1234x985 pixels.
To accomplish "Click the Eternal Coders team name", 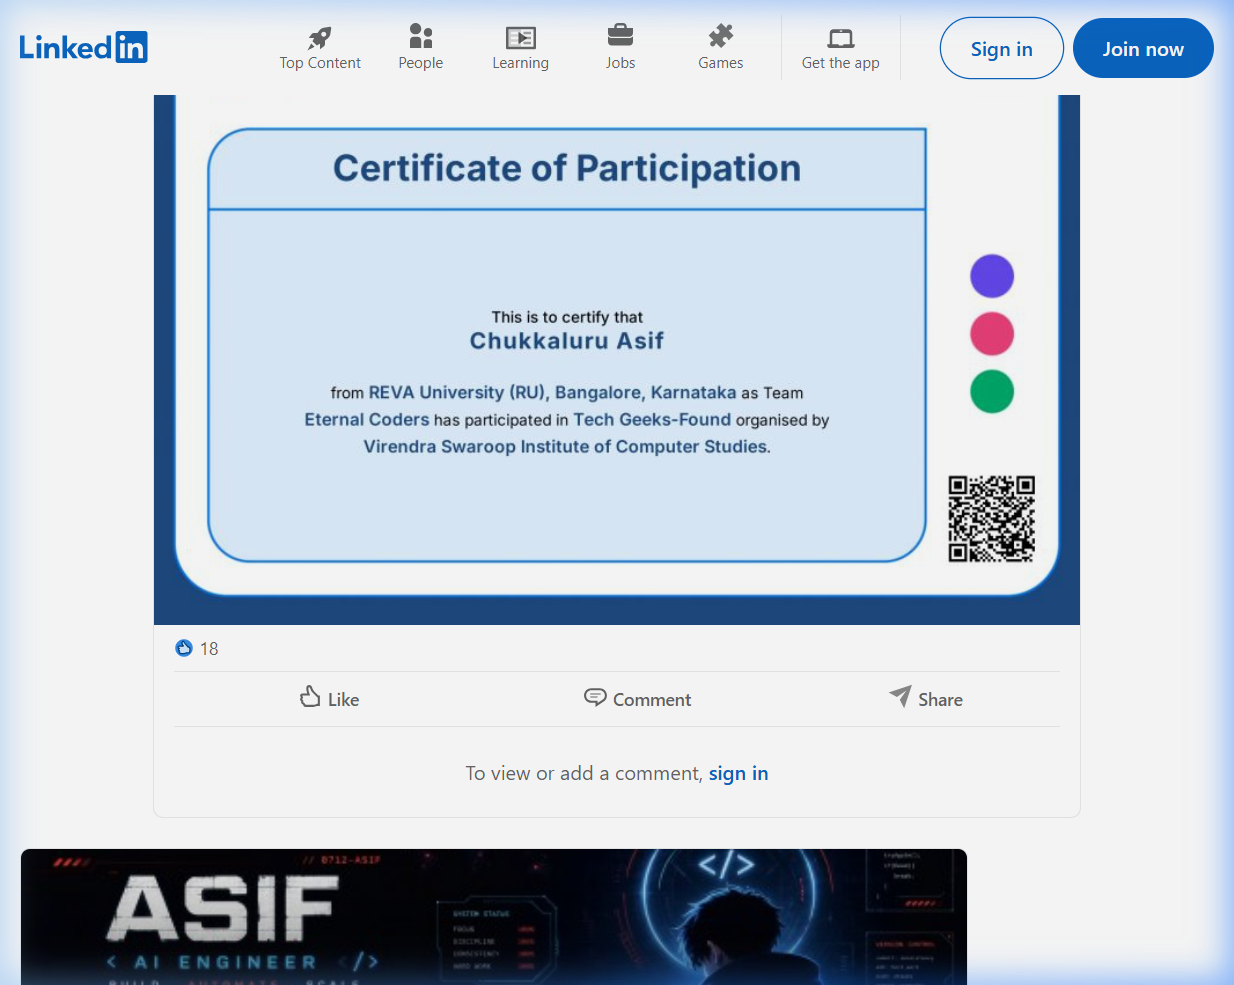I will point(367,419).
